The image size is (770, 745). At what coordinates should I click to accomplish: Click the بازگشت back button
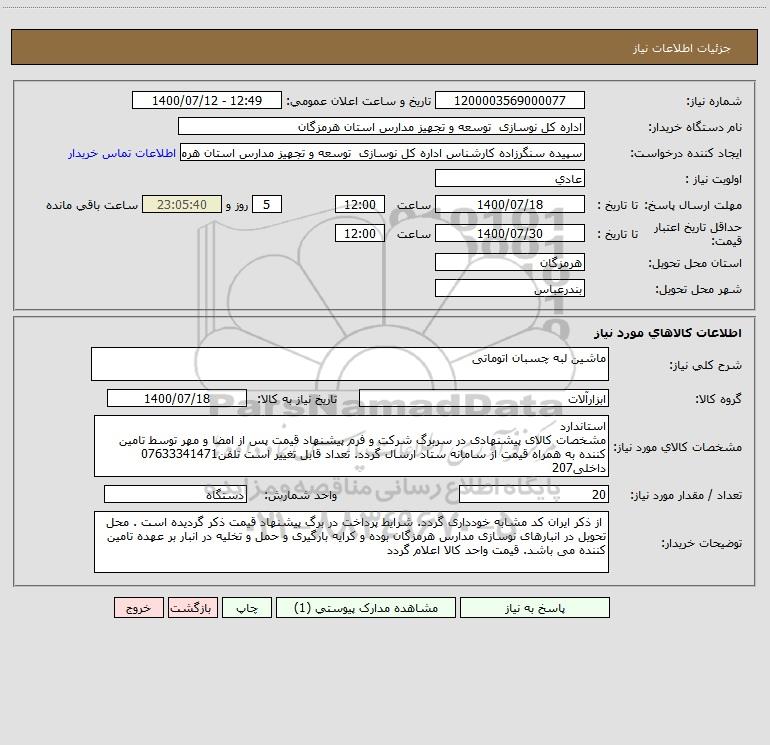pyautogui.click(x=192, y=608)
